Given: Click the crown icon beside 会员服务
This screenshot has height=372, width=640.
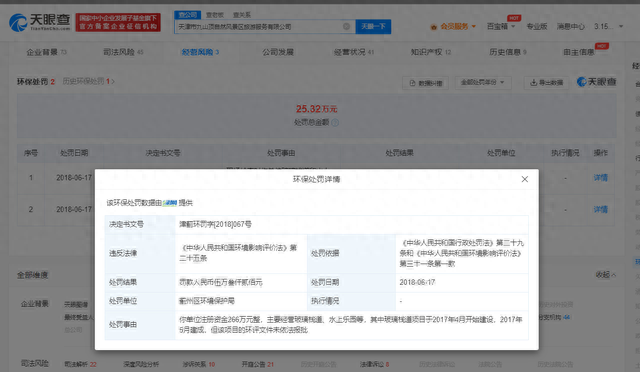Looking at the screenshot, I should pyautogui.click(x=433, y=27).
